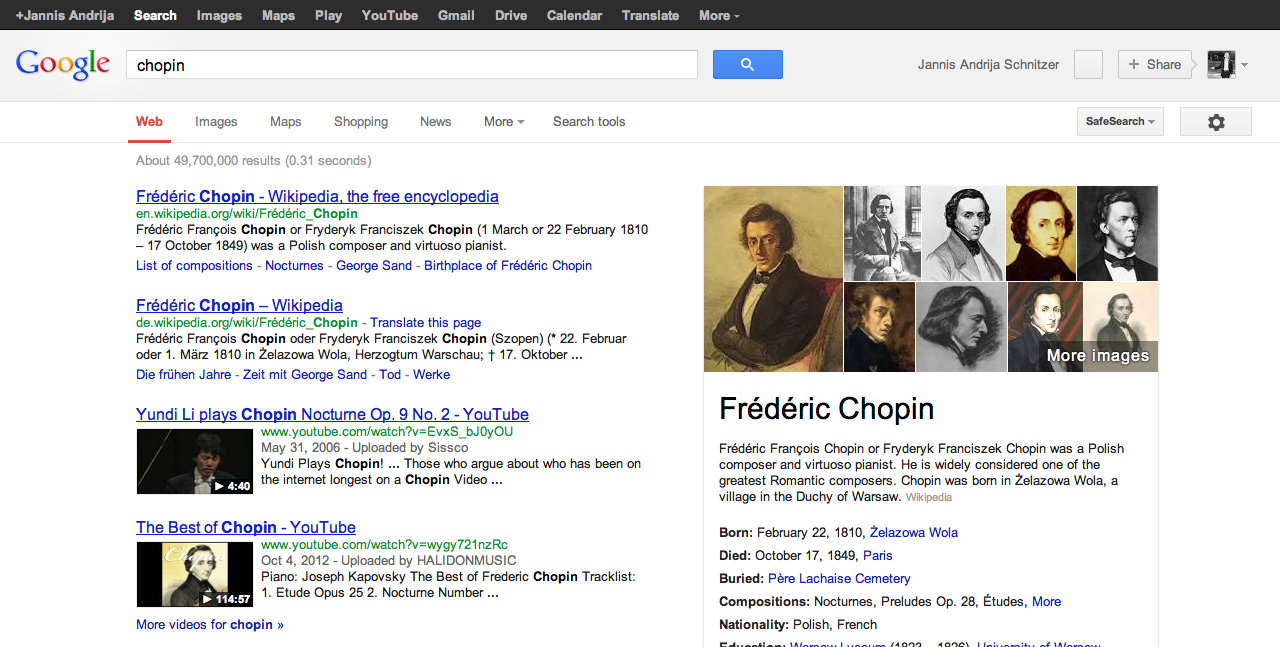
Task: Click inside the chopin search field
Action: click(411, 65)
